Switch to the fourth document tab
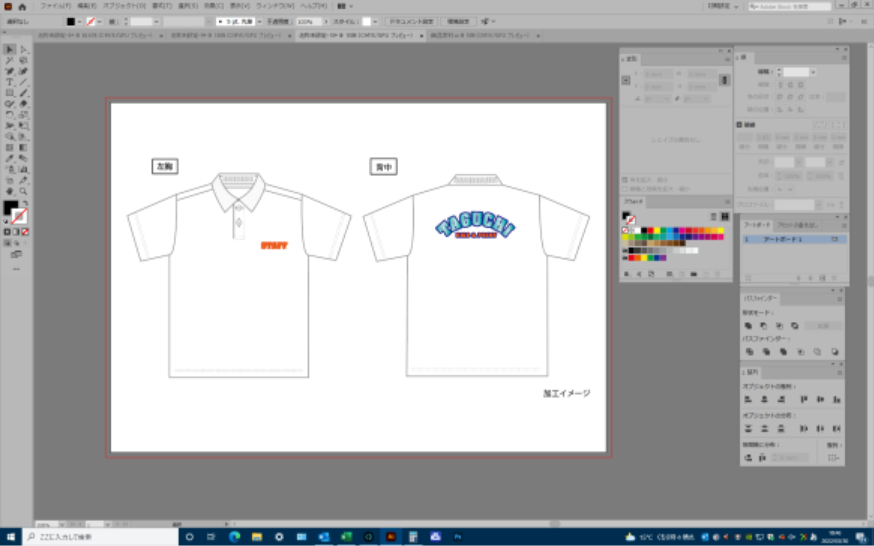 pyautogui.click(x=484, y=36)
